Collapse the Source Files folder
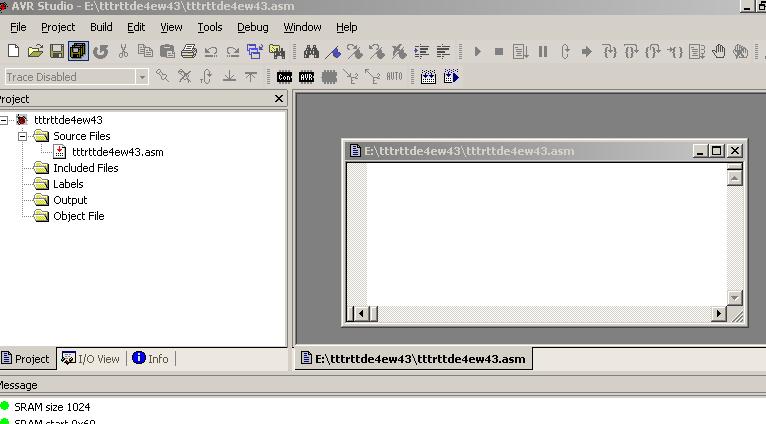 point(22,136)
